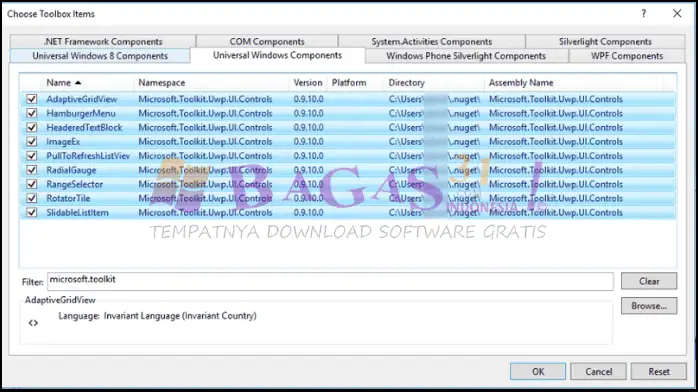The height and width of the screenshot is (392, 698).
Task: Click the Invariant Language (Invariant Country) text
Action: [180, 315]
